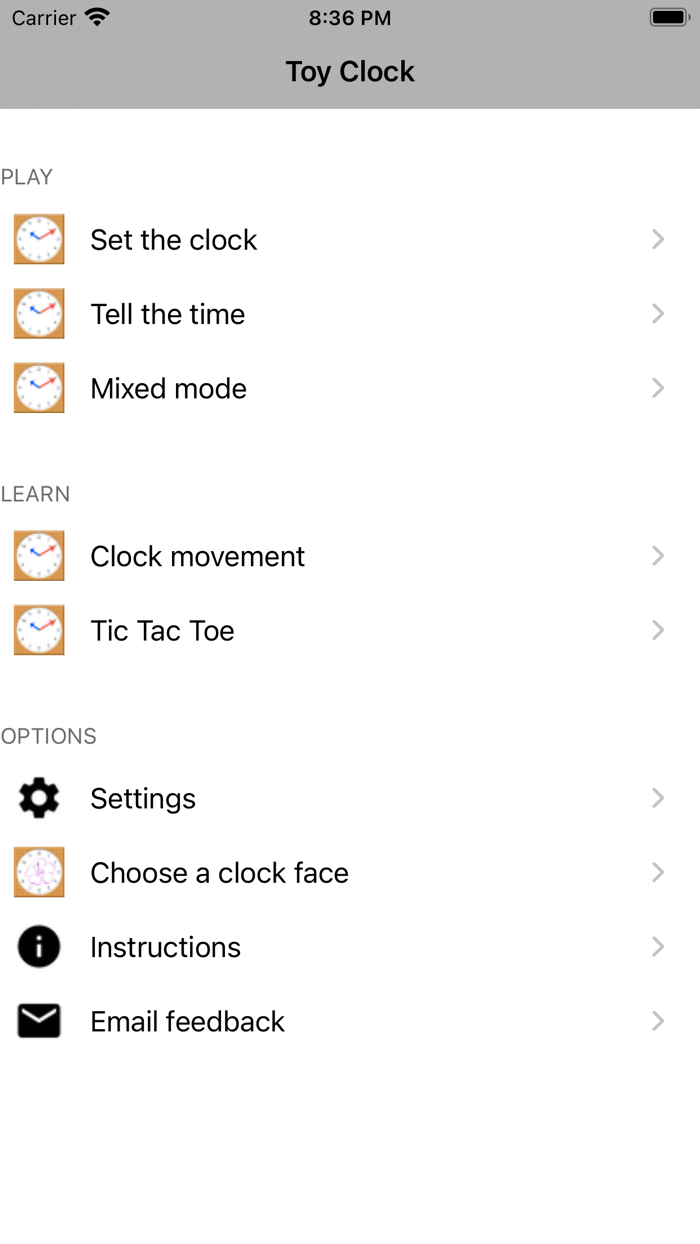This screenshot has height=1244, width=700.
Task: Open Set the clock chevron arrow
Action: [x=658, y=240]
